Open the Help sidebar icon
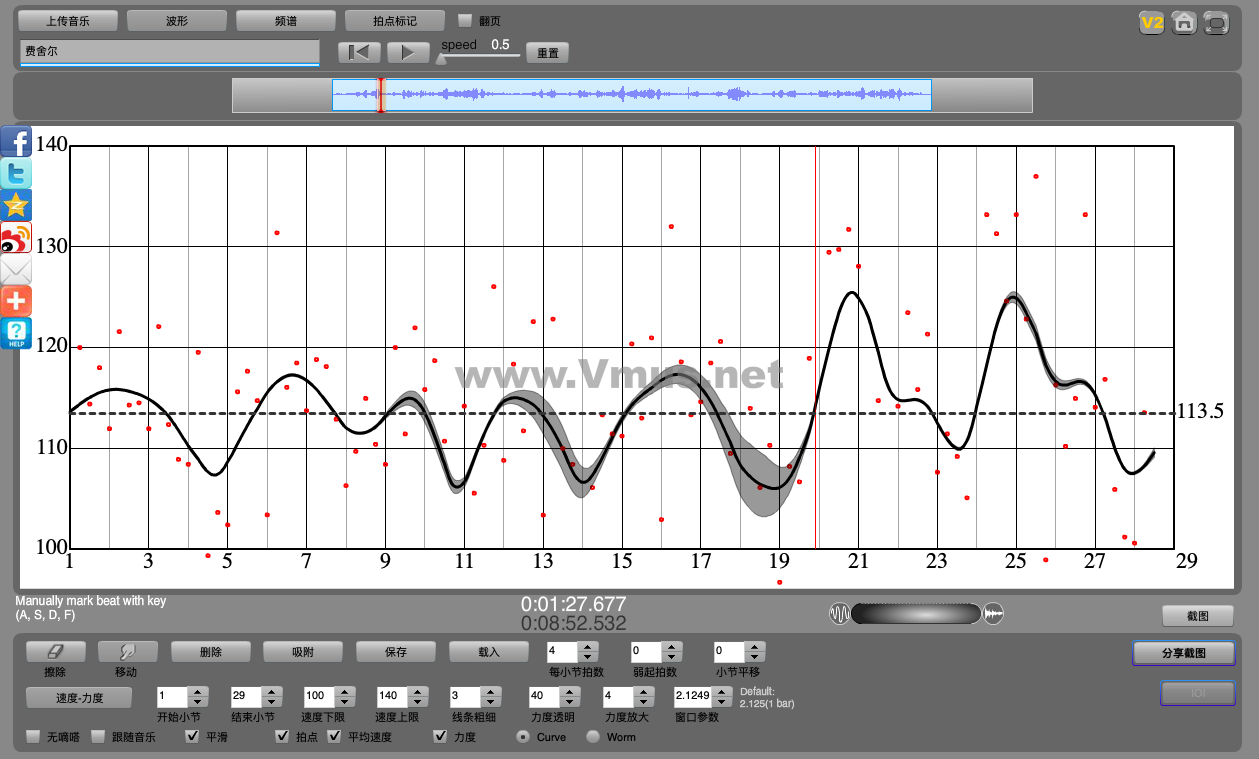 [17, 333]
